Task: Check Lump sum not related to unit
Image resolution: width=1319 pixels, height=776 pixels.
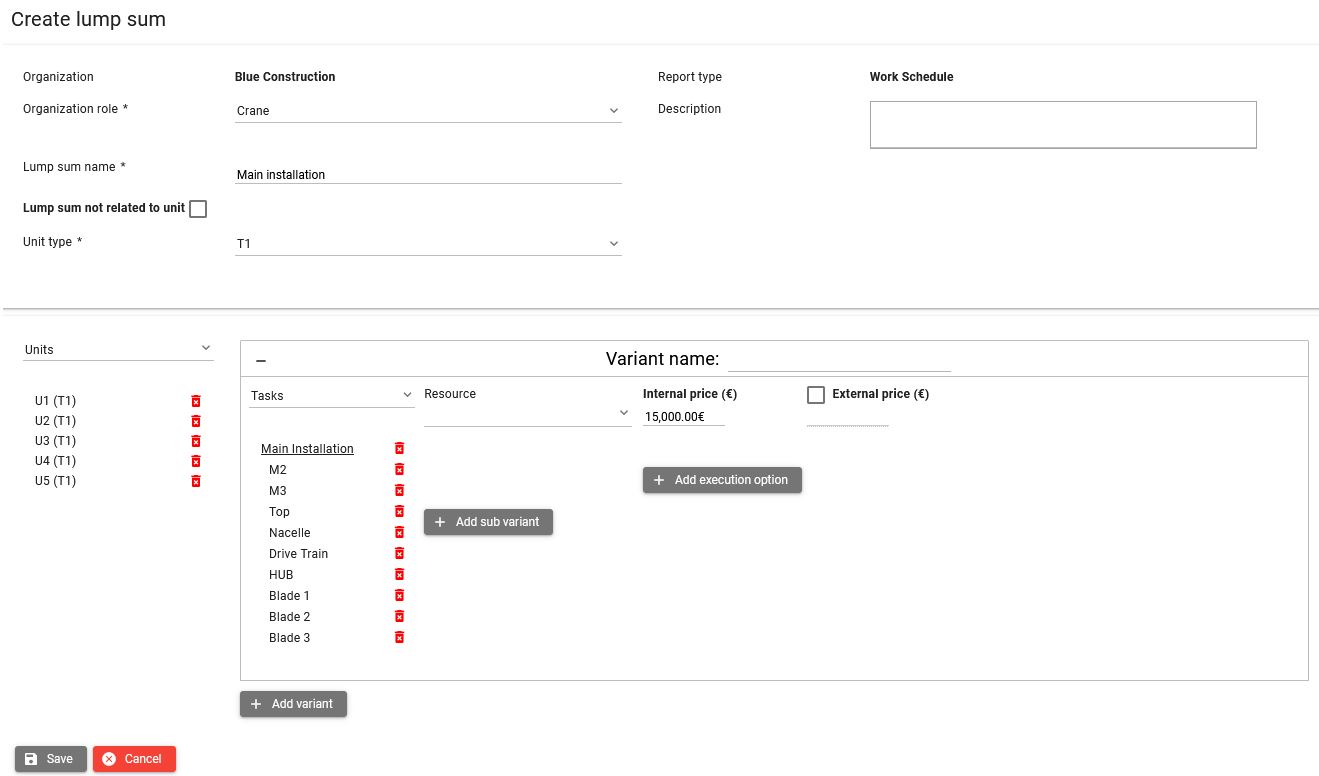Action: click(198, 209)
